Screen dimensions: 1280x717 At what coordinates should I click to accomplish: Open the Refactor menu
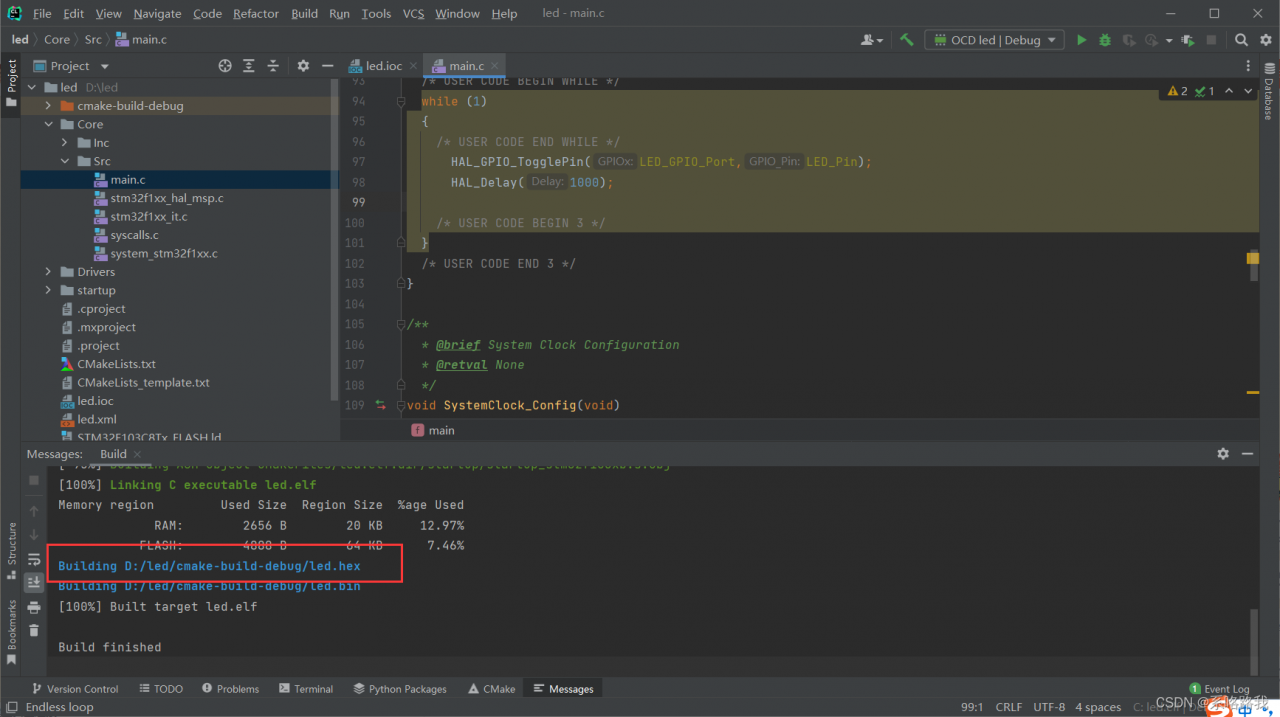(x=256, y=13)
